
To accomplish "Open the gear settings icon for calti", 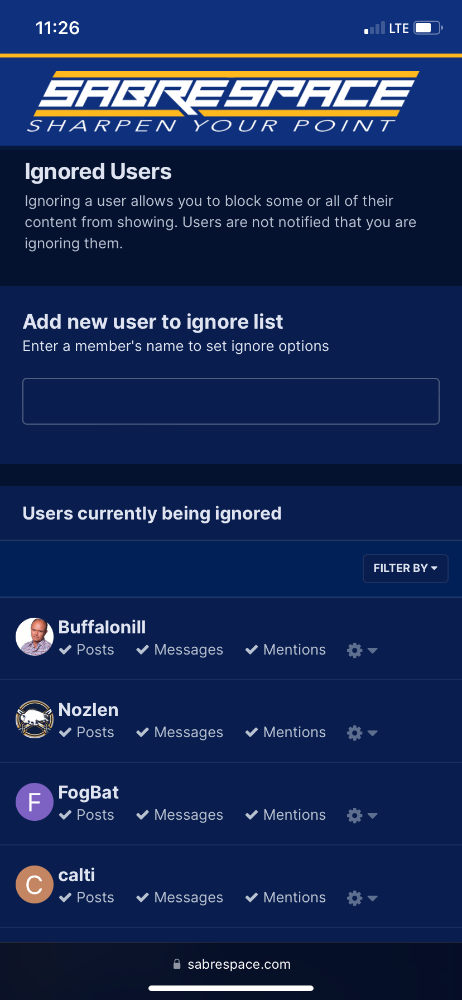I will pos(354,898).
